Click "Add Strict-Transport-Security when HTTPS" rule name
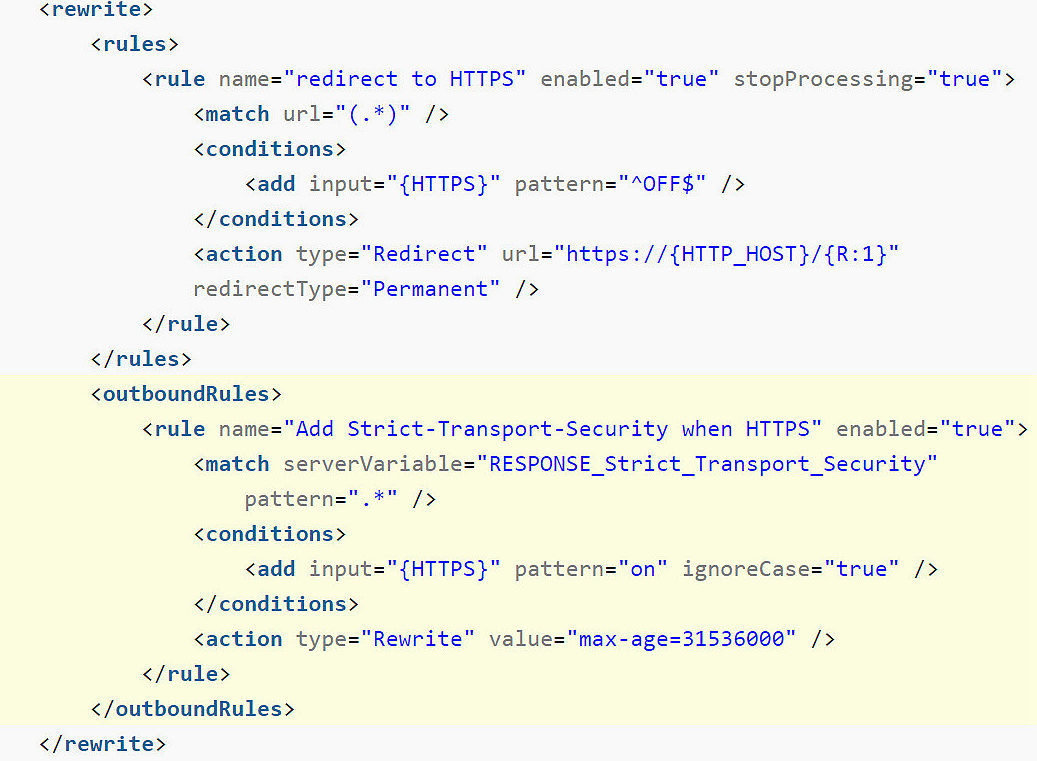 point(552,429)
